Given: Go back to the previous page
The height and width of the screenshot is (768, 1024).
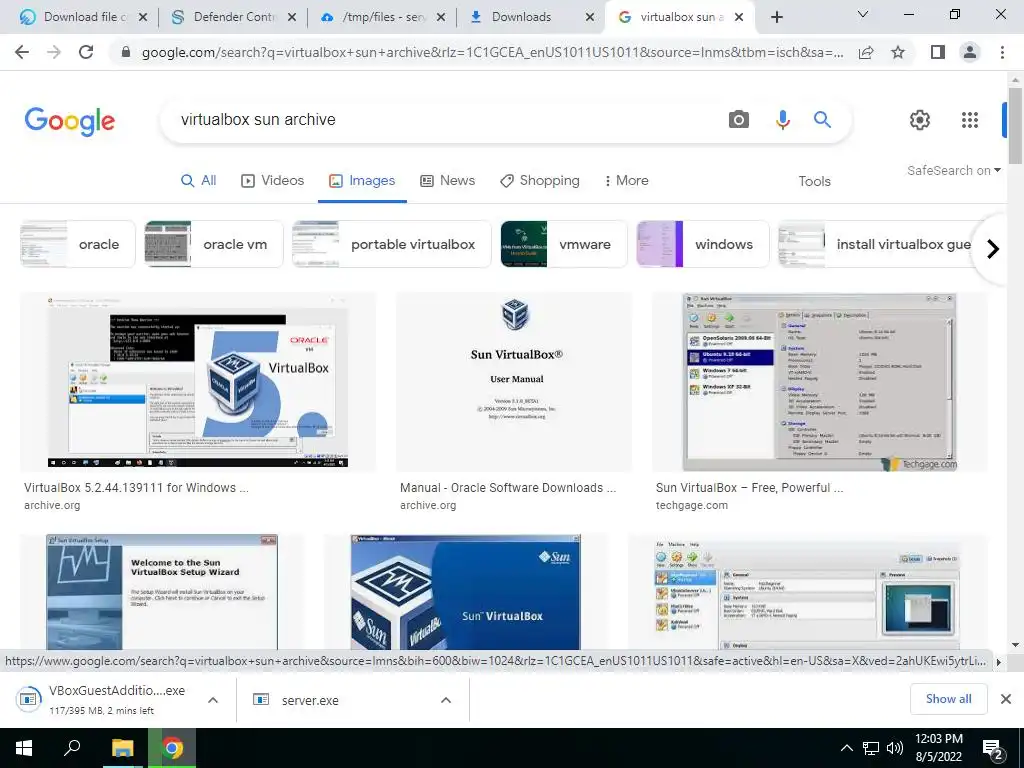Looking at the screenshot, I should (22, 52).
